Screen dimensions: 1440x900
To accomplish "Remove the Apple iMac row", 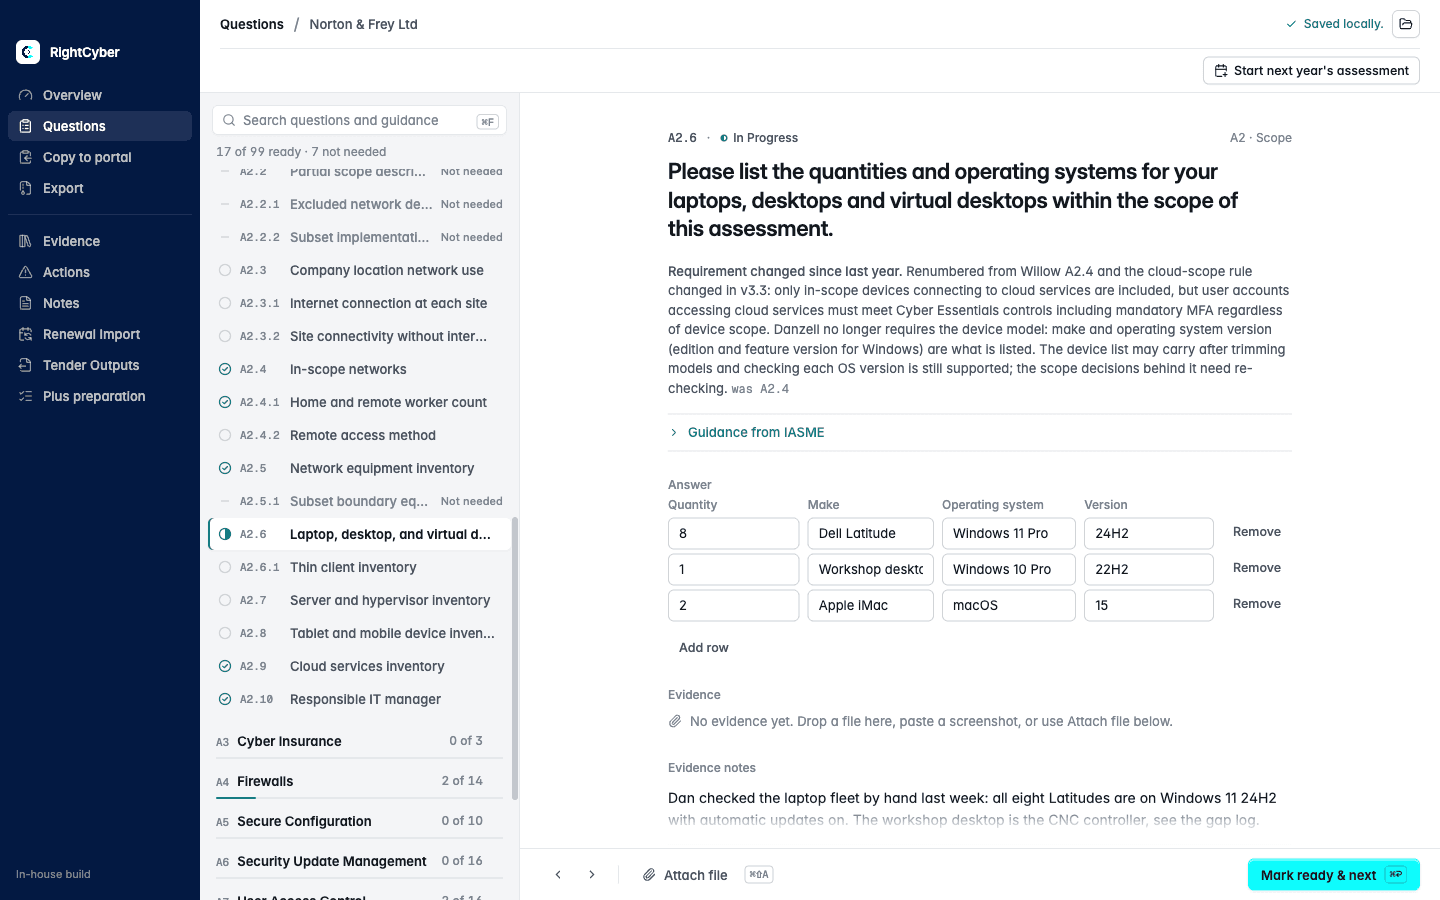I will tap(1257, 604).
